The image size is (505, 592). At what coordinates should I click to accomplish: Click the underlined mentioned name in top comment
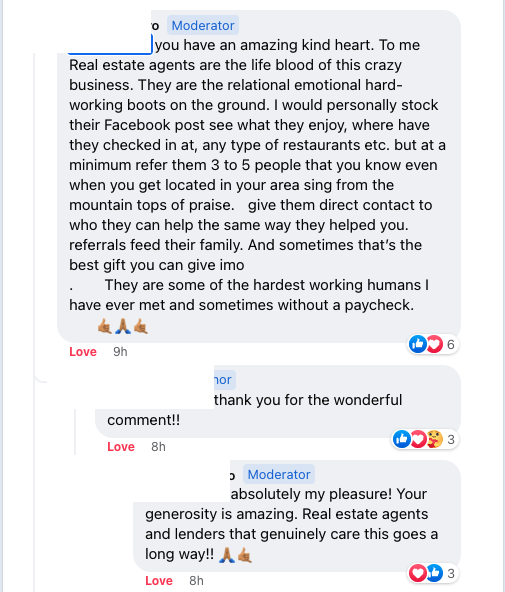tap(110, 45)
